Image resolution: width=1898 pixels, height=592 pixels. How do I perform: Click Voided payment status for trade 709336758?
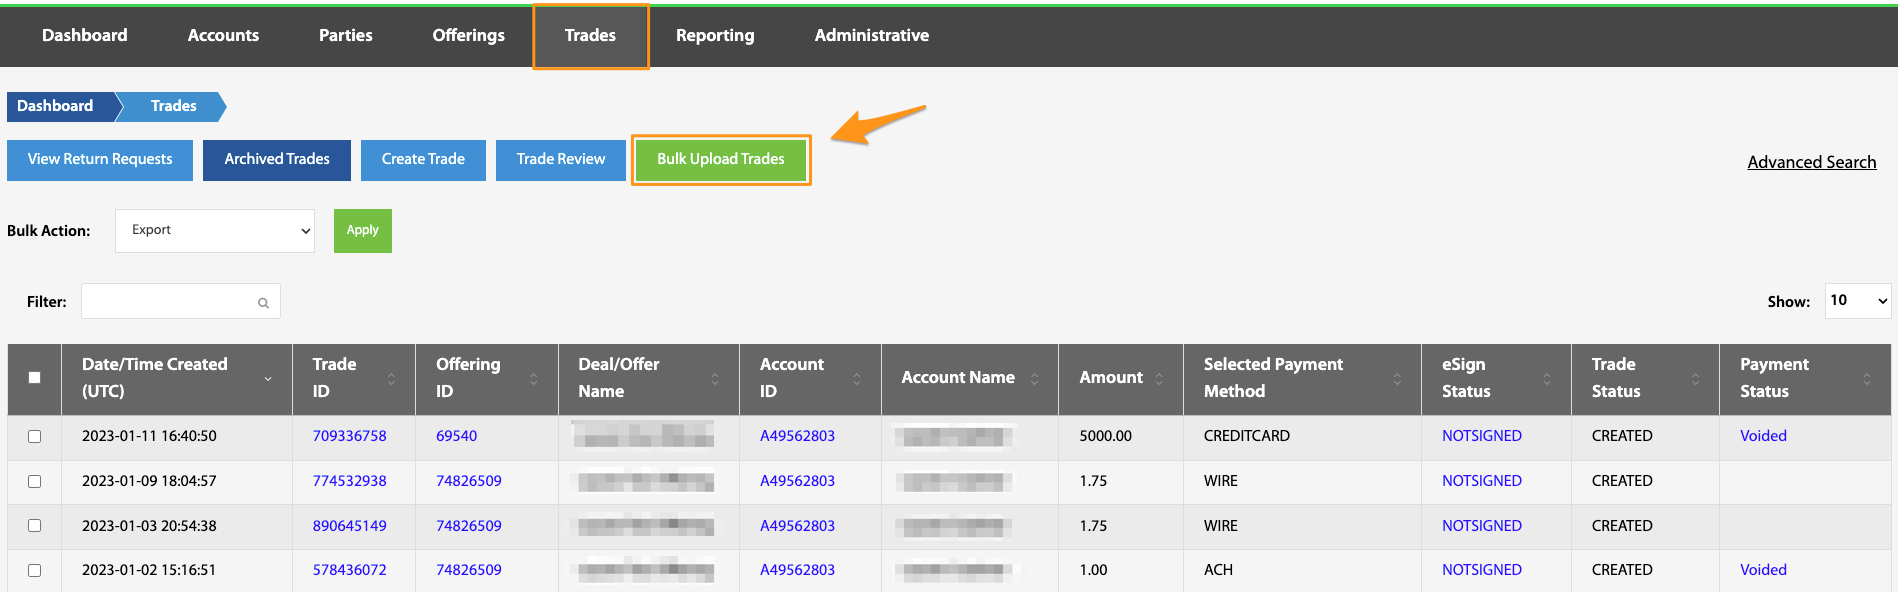pos(1763,436)
